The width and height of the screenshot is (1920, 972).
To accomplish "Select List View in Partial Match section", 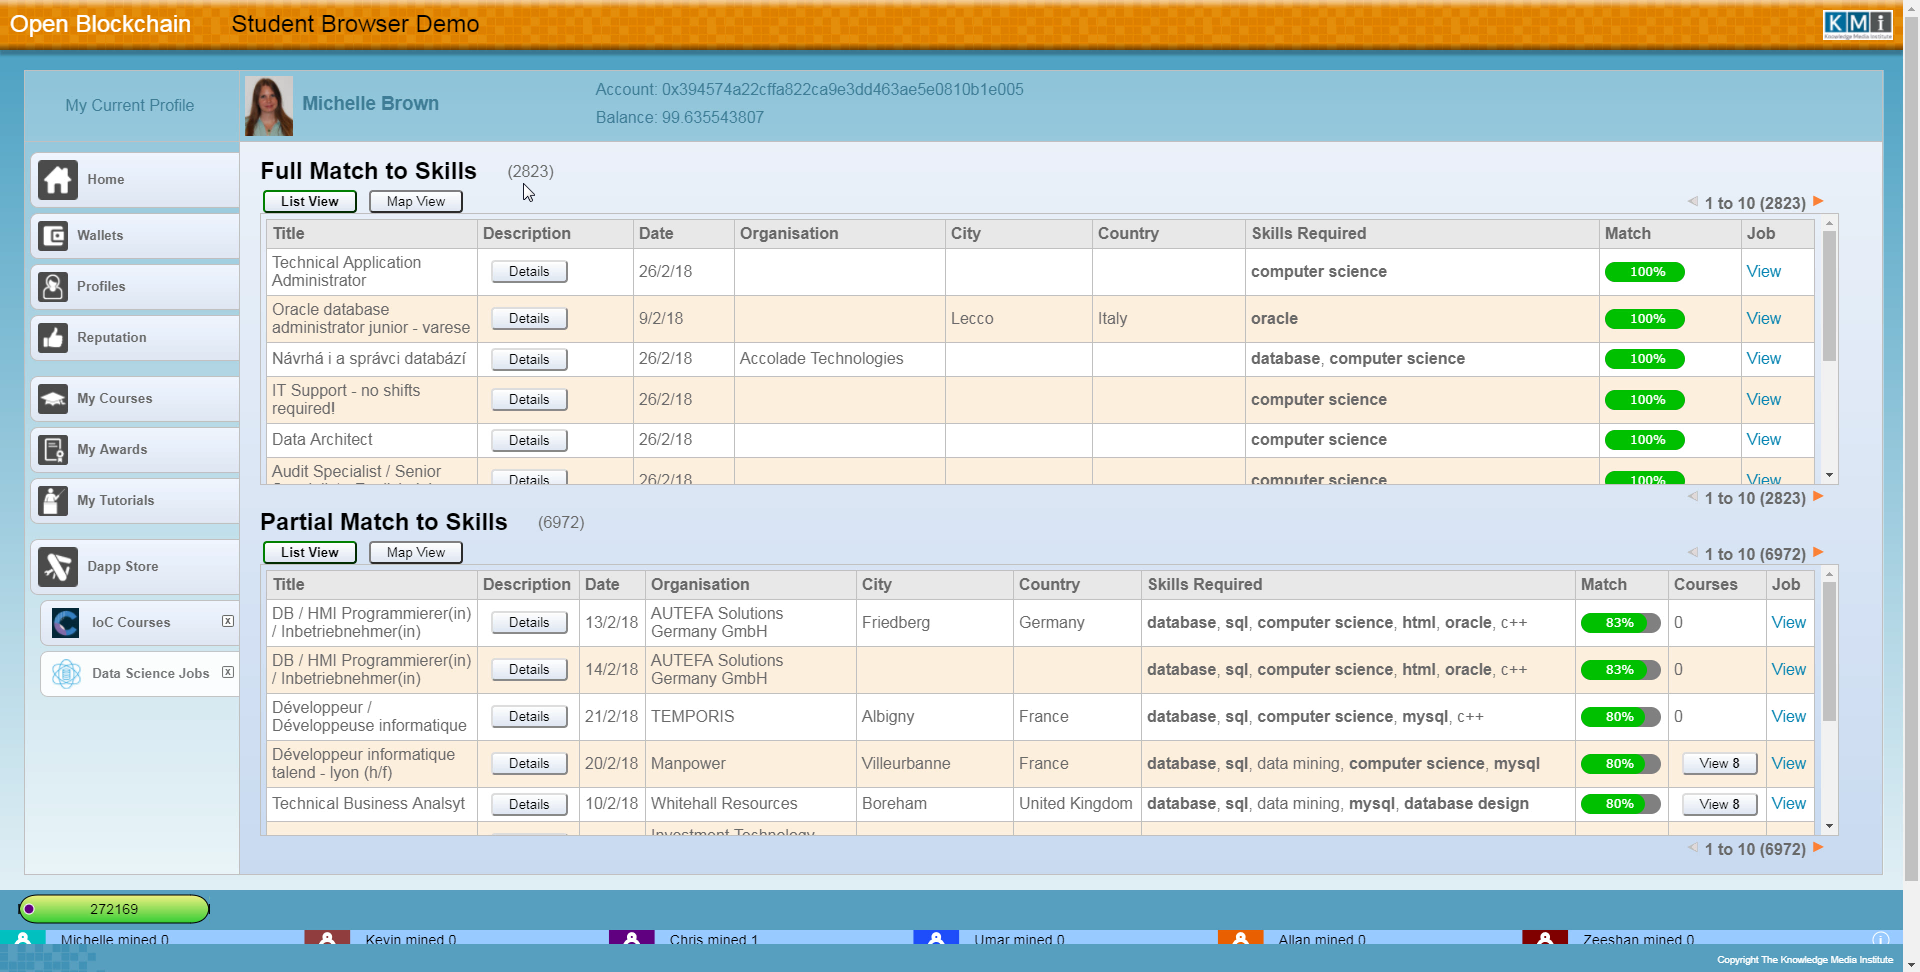I will (310, 553).
